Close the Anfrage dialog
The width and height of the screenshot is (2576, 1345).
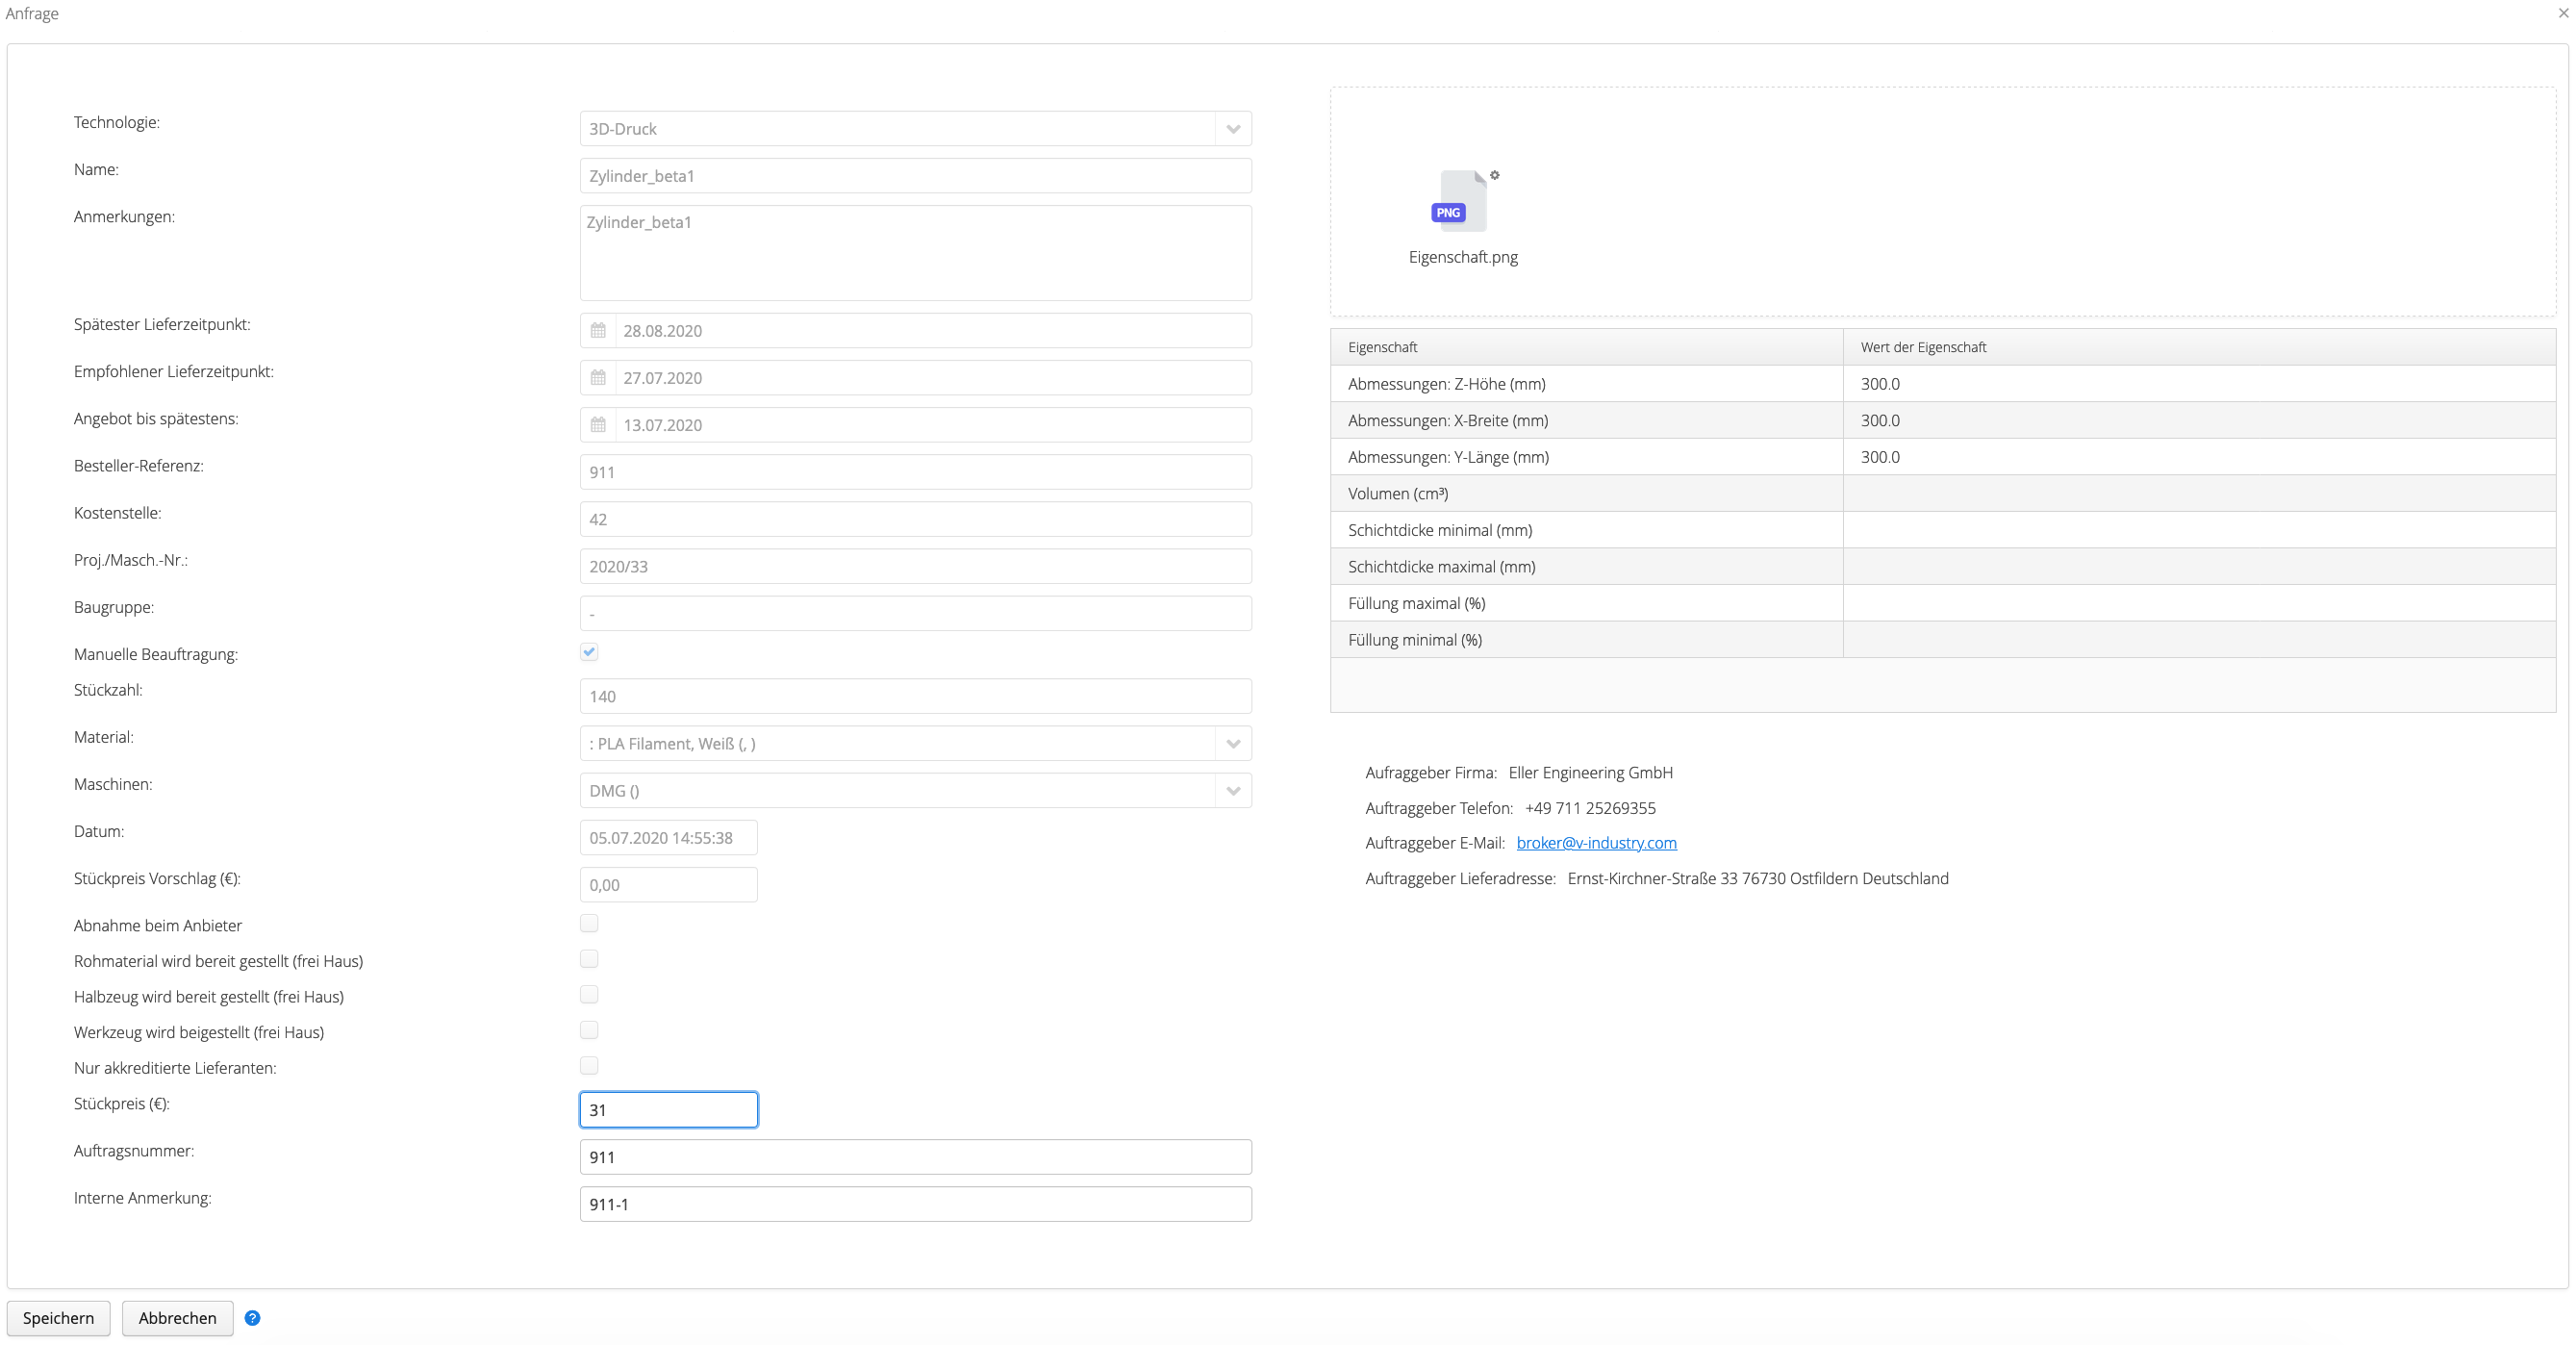2563,13
